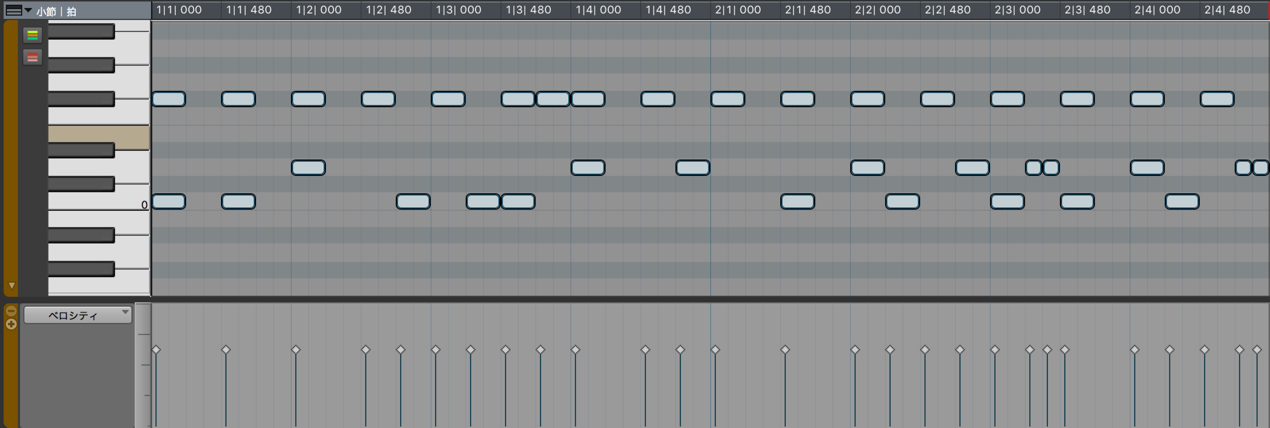Click the 2|1|000 ruler position
Viewport: 1270px width, 428px height.
coord(738,10)
